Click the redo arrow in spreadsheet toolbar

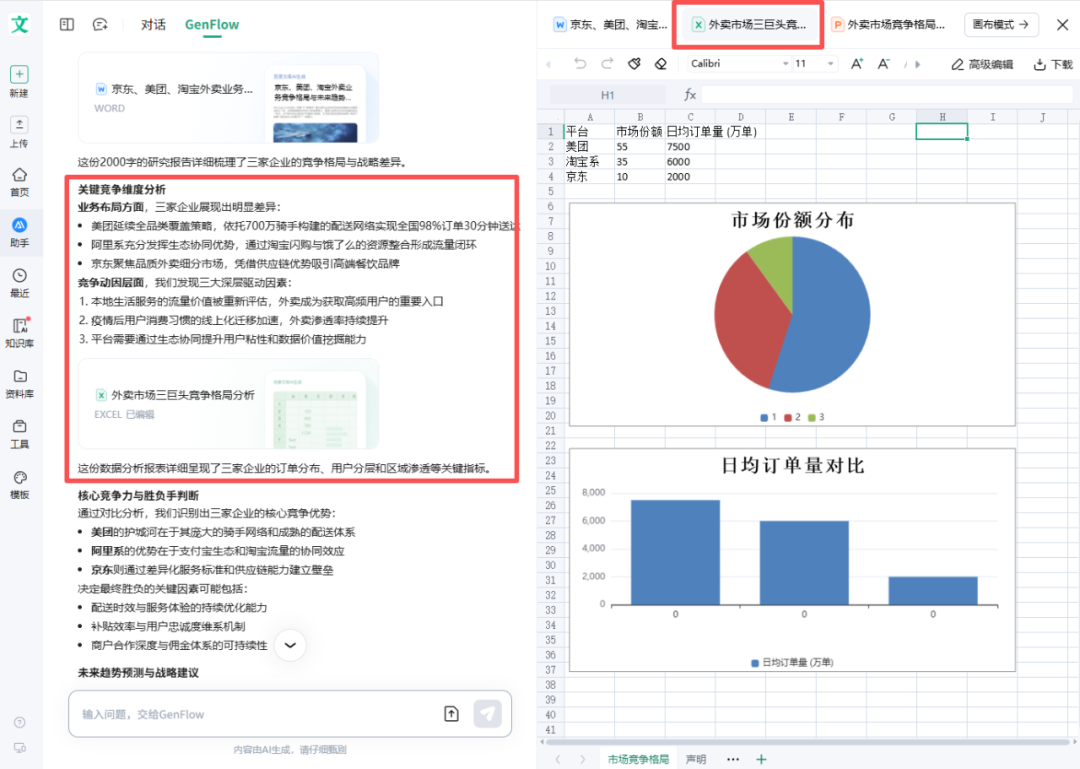[607, 63]
